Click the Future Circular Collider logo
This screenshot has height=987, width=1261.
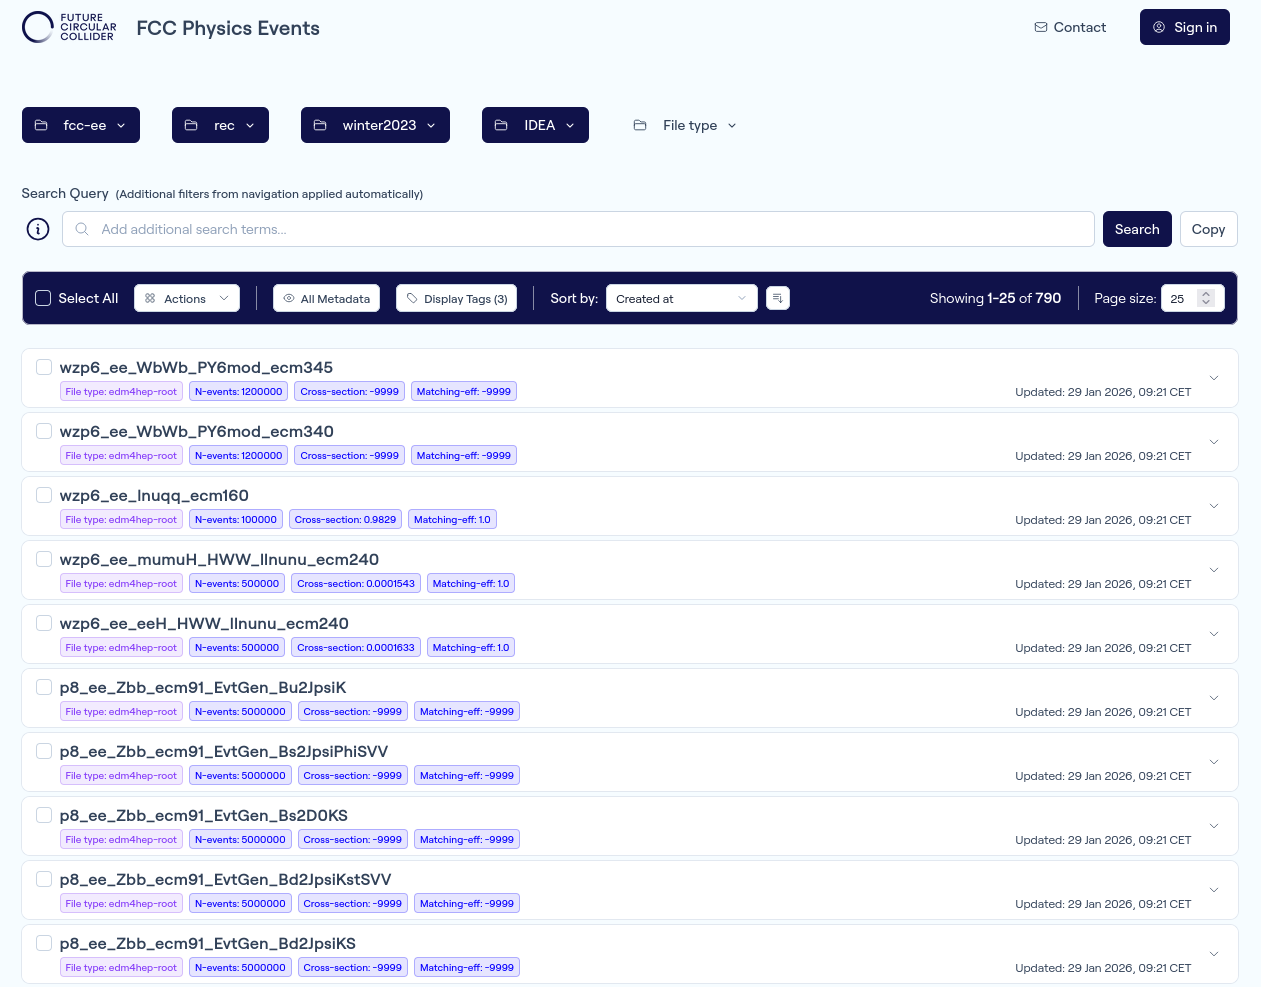click(68, 27)
